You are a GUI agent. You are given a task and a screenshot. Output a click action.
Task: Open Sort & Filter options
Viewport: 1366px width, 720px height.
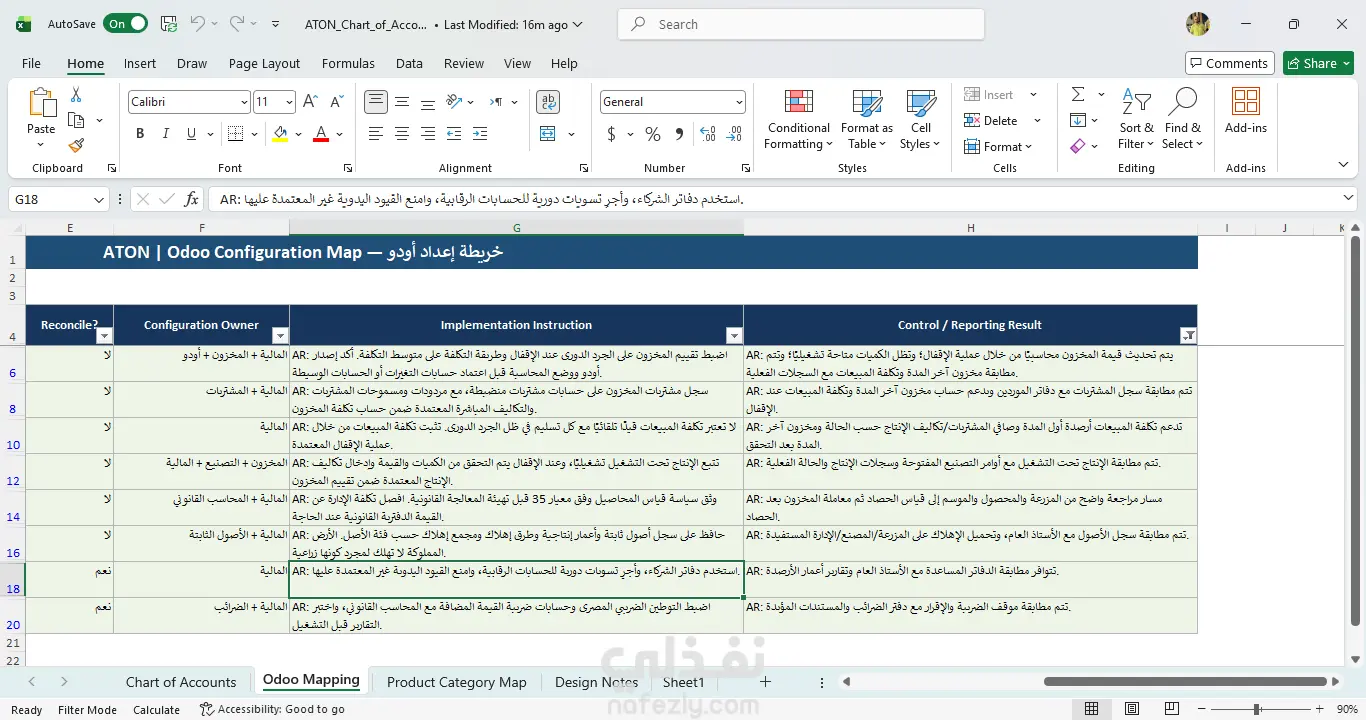click(1136, 119)
